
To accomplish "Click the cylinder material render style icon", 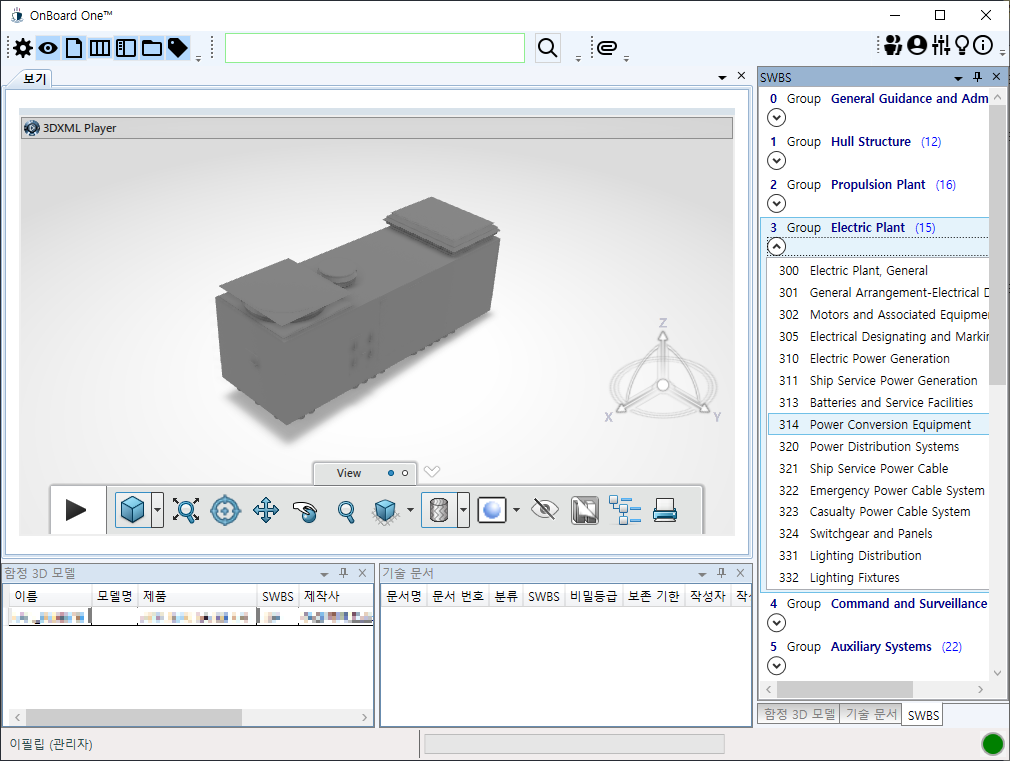I will 439,510.
